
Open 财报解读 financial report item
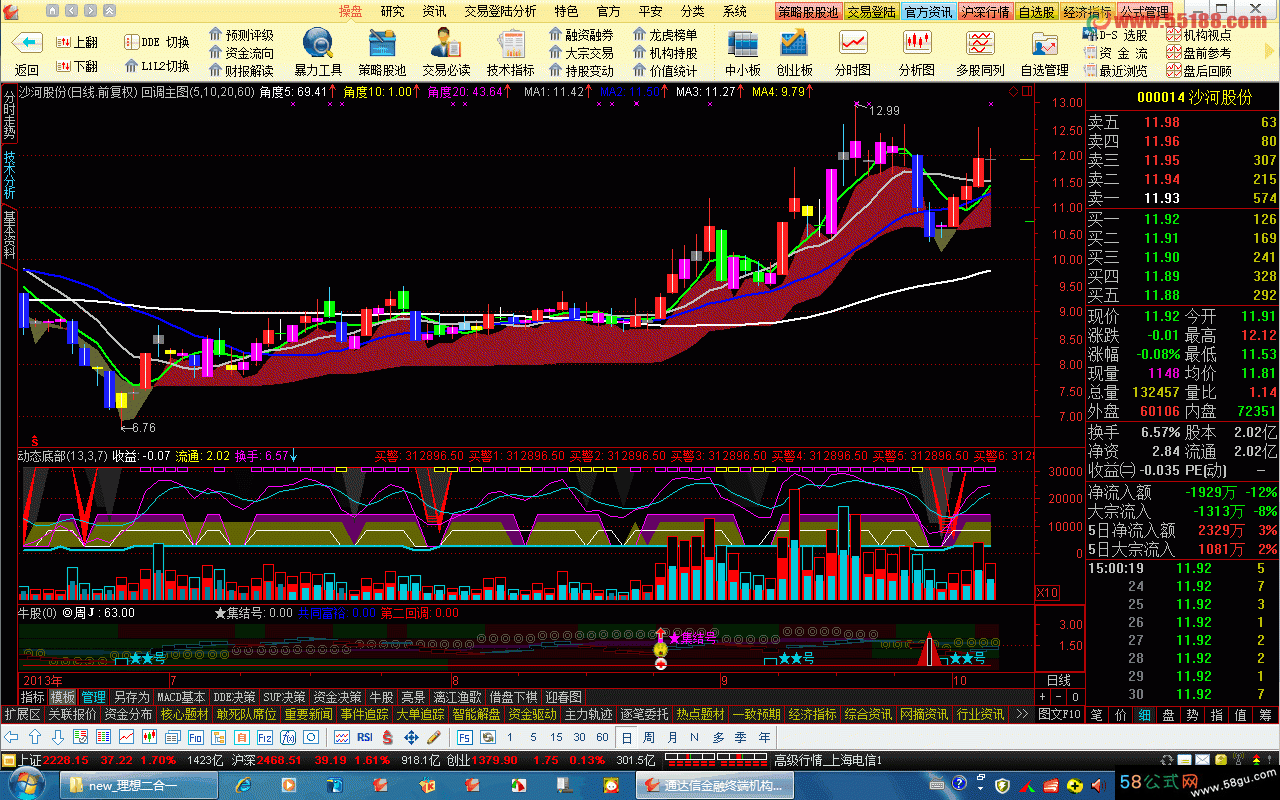tap(241, 71)
